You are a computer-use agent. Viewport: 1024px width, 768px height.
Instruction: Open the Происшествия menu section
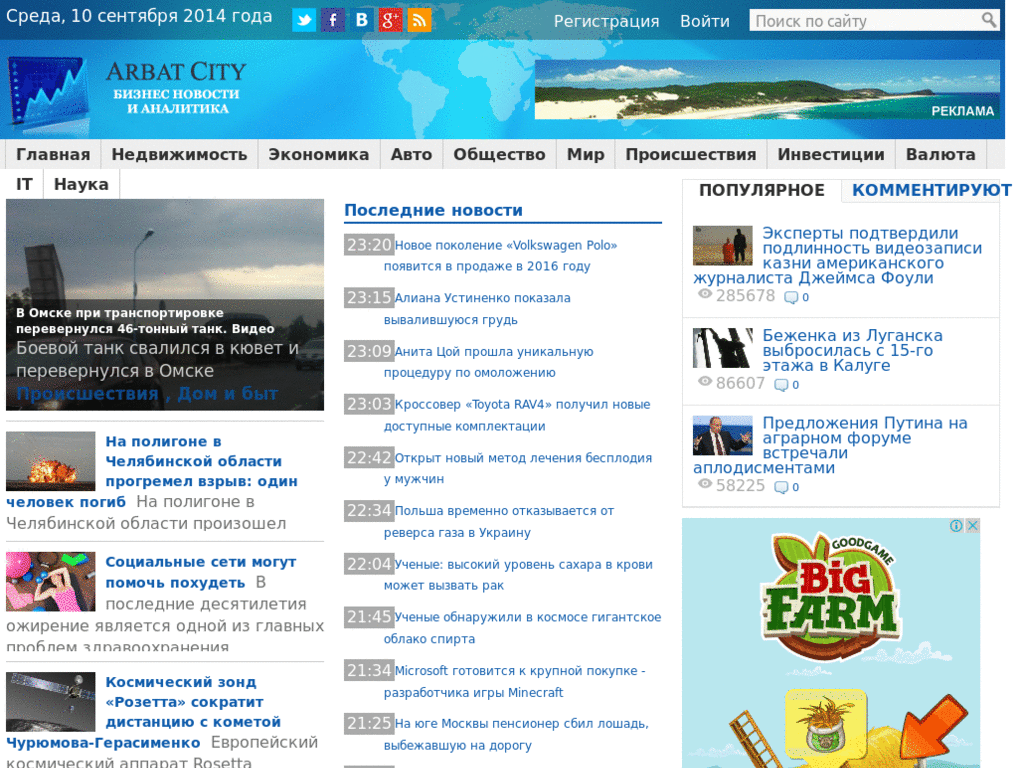coord(690,155)
